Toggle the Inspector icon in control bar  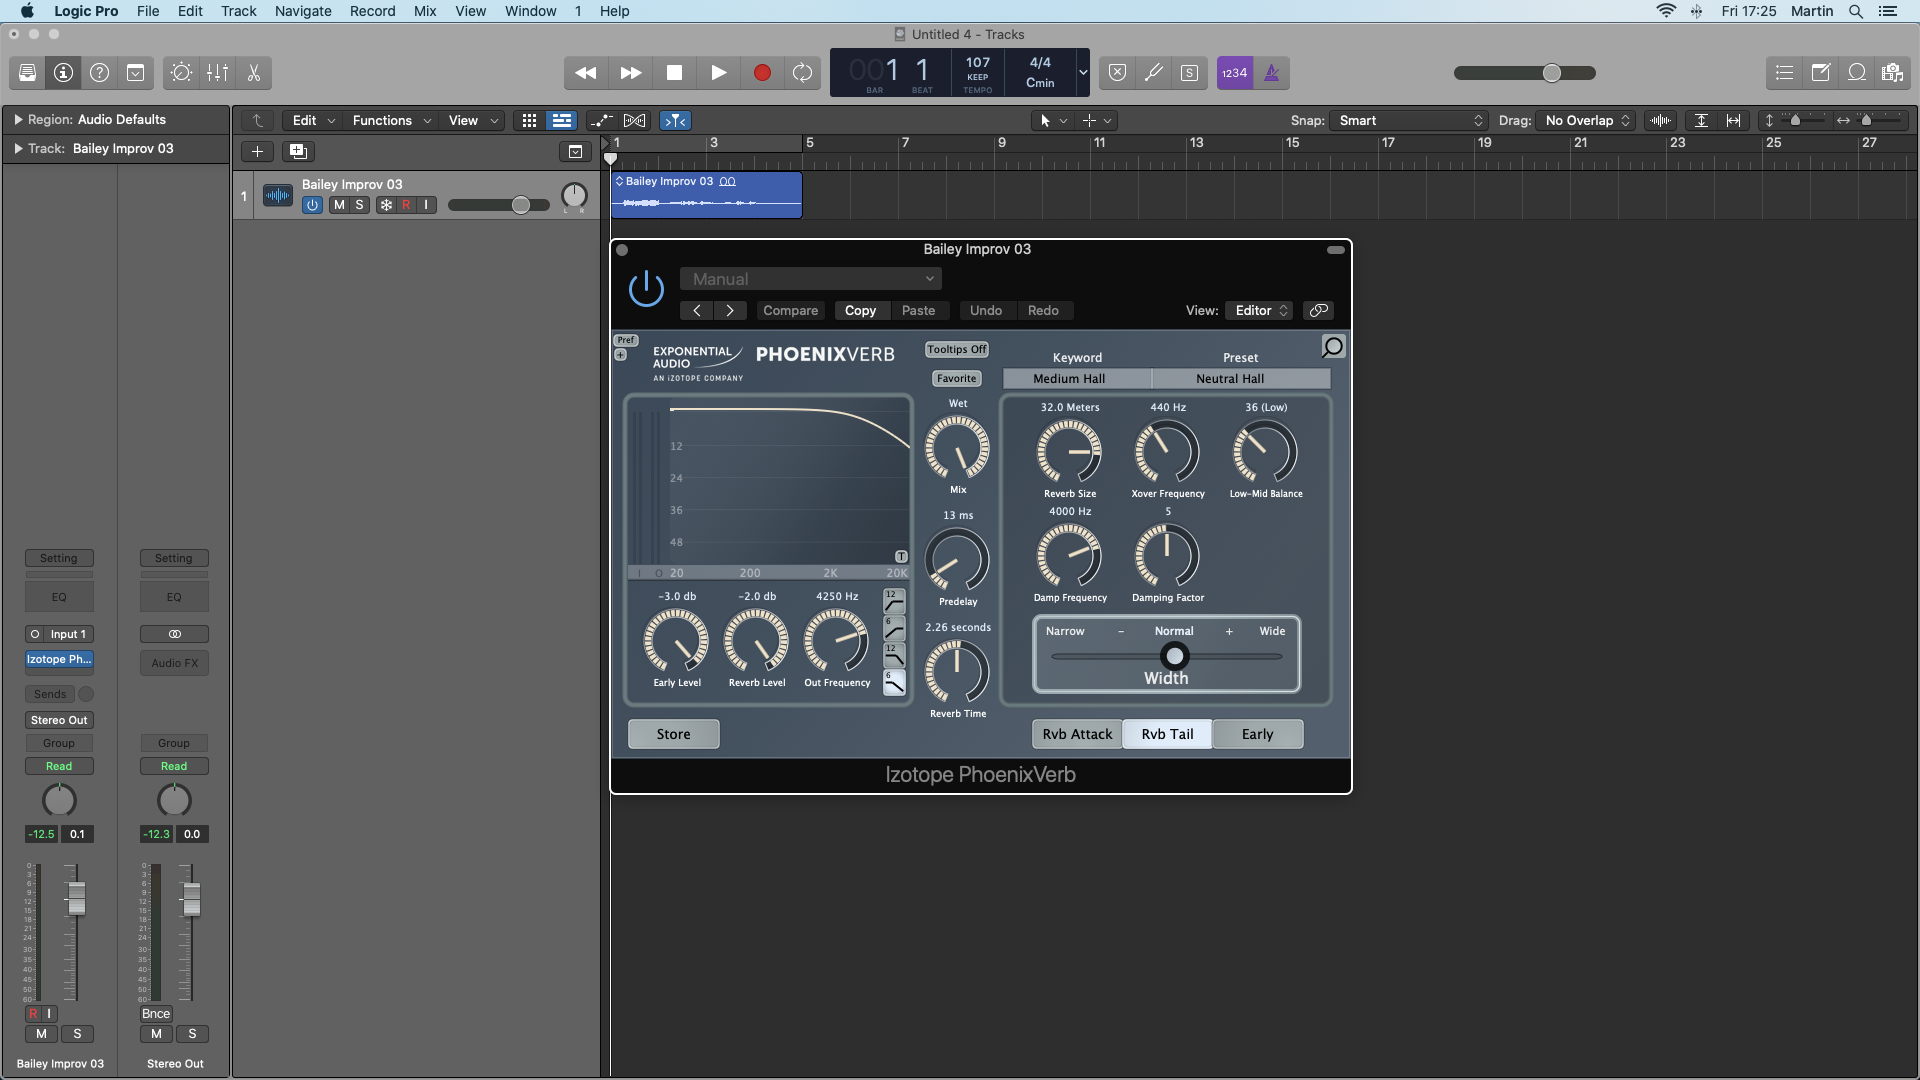click(x=63, y=73)
